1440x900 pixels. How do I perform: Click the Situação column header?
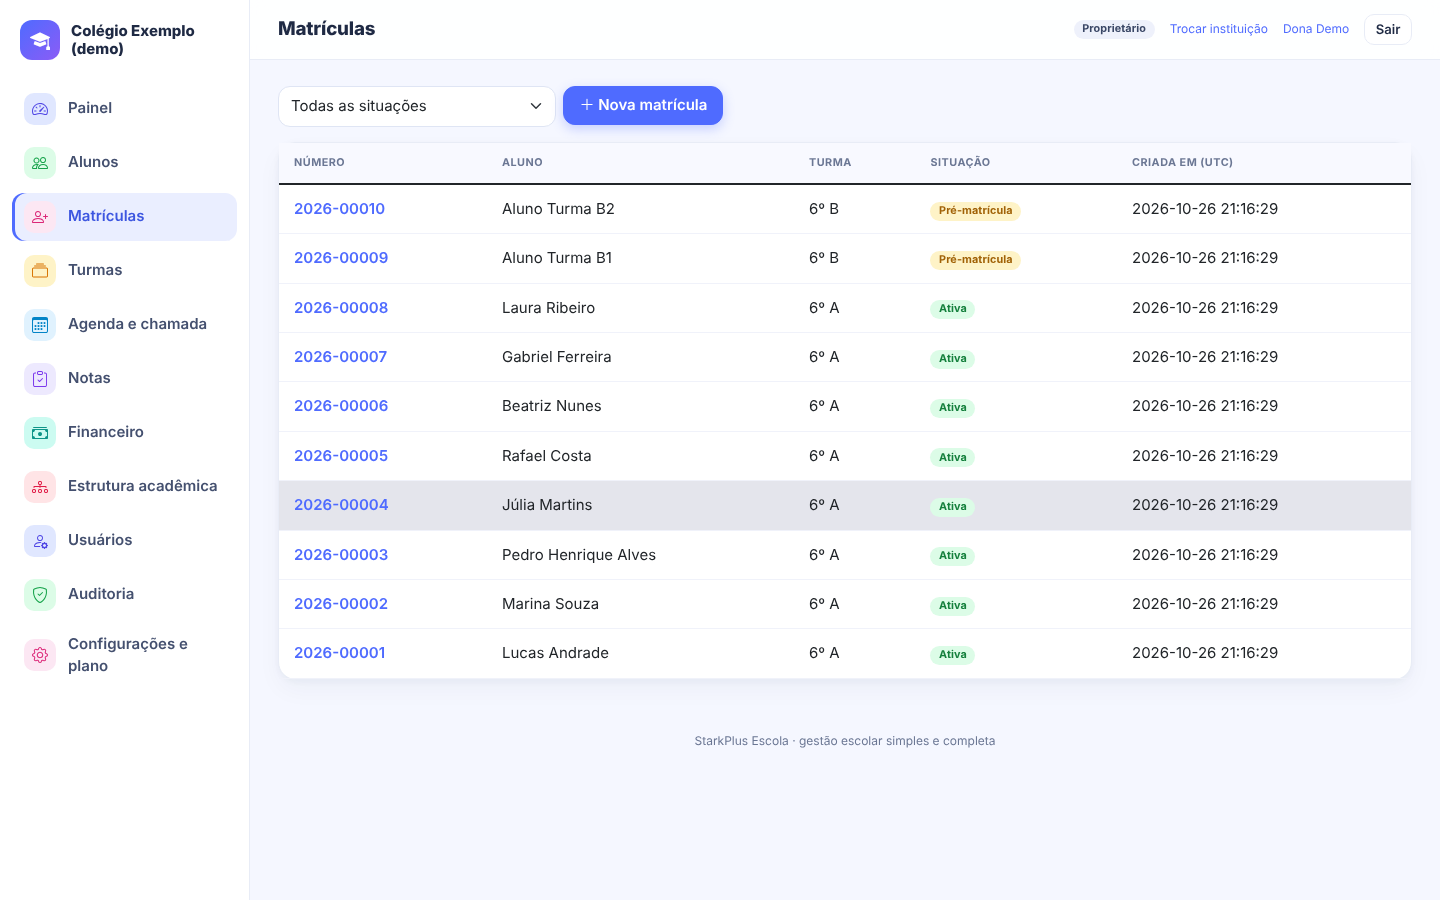960,162
